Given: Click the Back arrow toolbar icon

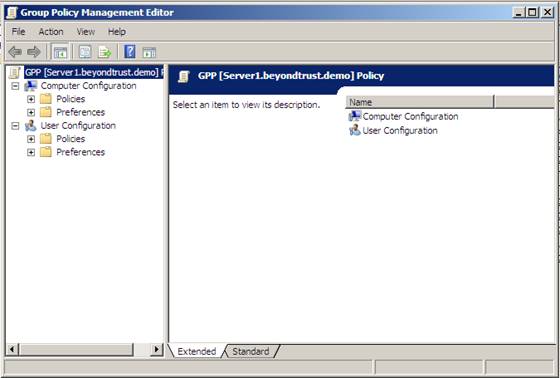Looking at the screenshot, I should point(15,52).
